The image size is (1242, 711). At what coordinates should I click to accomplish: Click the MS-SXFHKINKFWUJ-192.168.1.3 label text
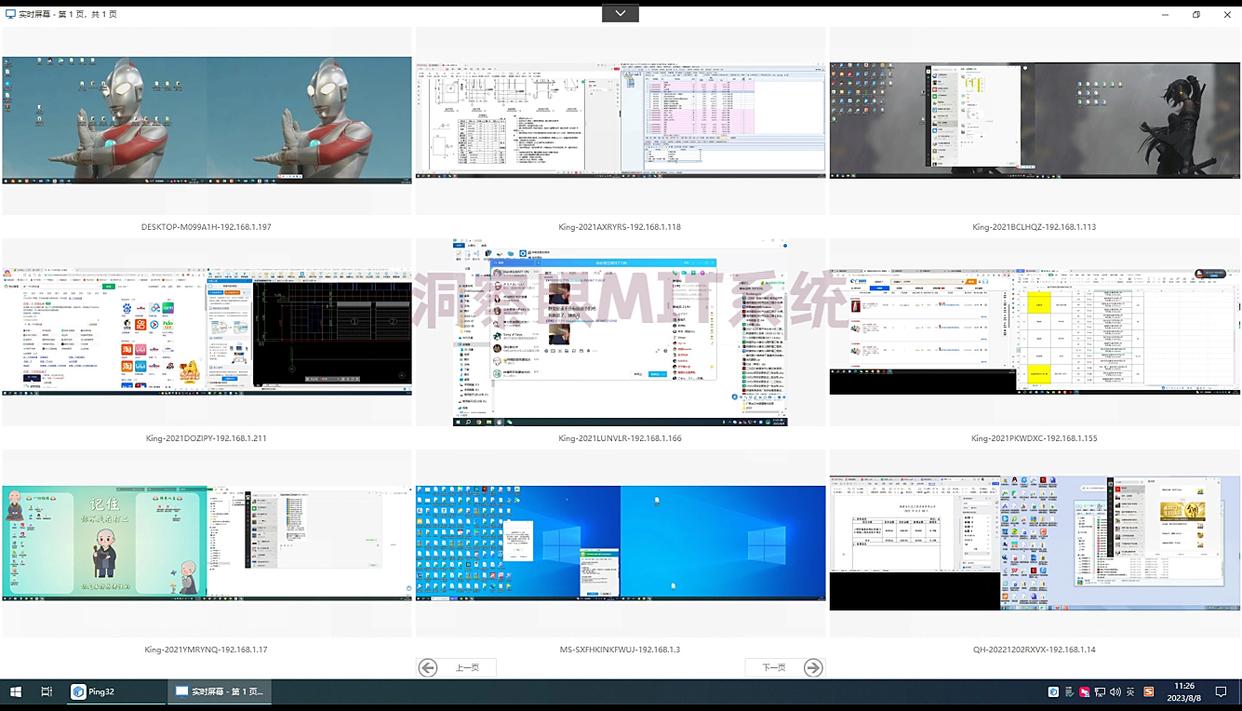point(620,650)
